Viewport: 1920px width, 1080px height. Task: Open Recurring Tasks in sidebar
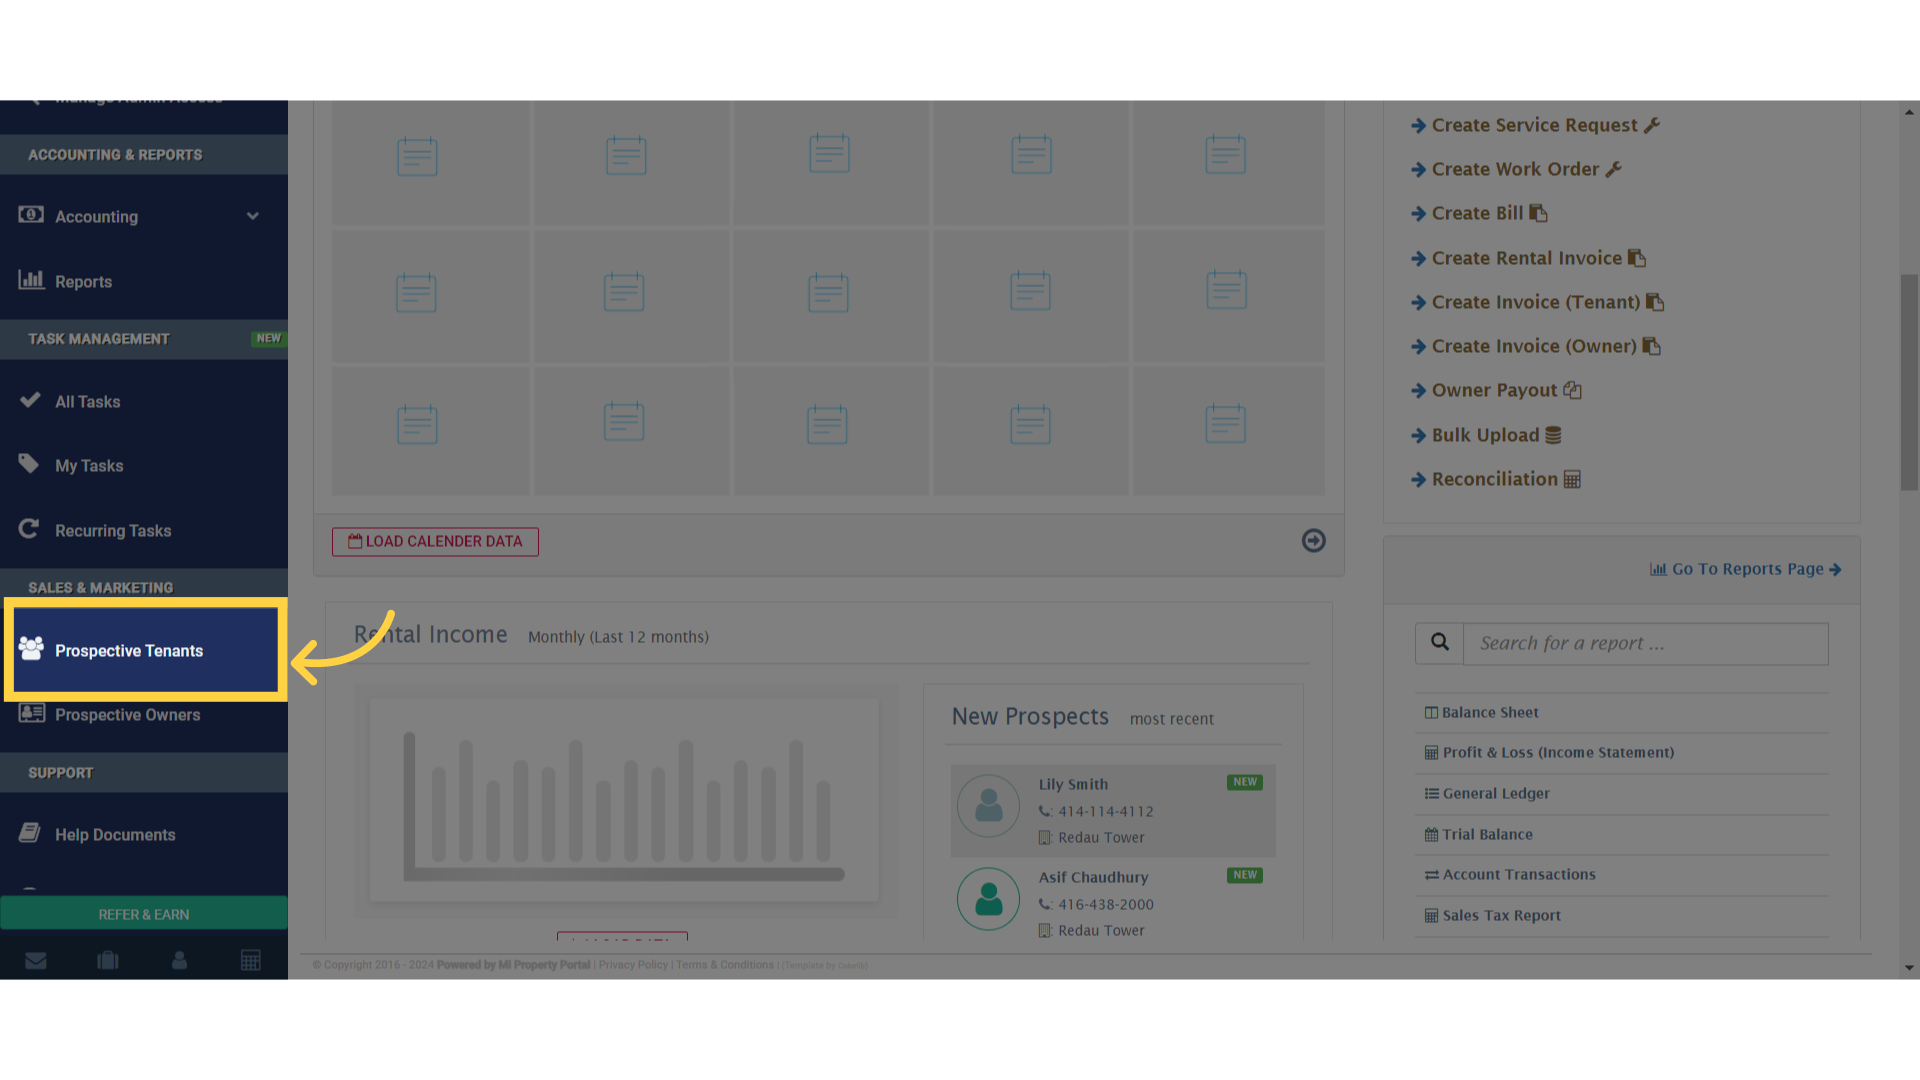click(x=113, y=531)
